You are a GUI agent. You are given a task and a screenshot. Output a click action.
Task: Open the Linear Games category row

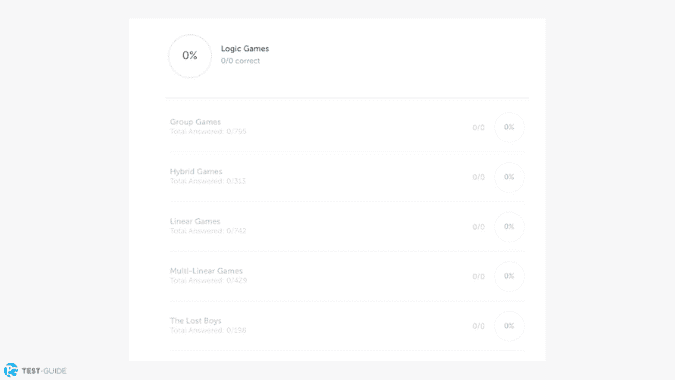(x=347, y=226)
